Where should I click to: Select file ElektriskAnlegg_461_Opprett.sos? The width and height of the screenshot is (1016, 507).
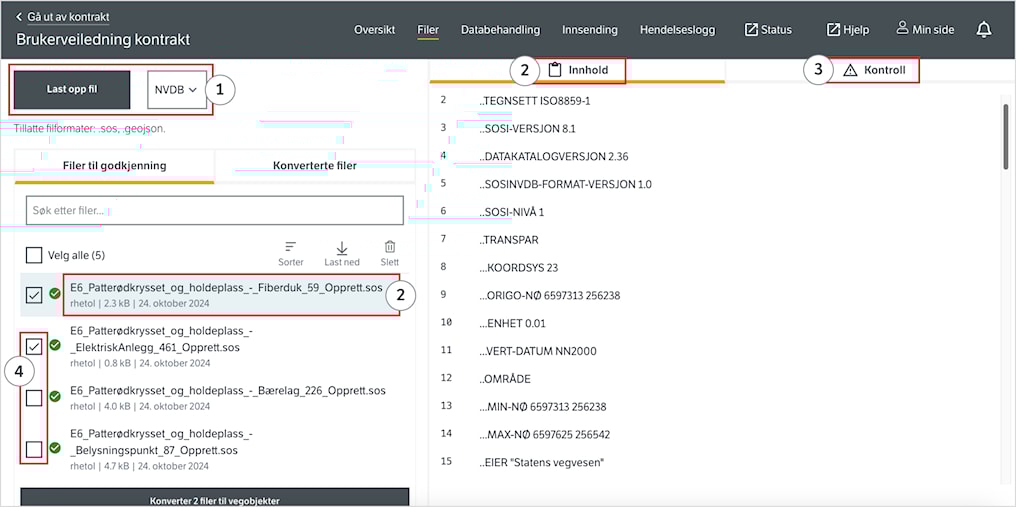coord(161,340)
